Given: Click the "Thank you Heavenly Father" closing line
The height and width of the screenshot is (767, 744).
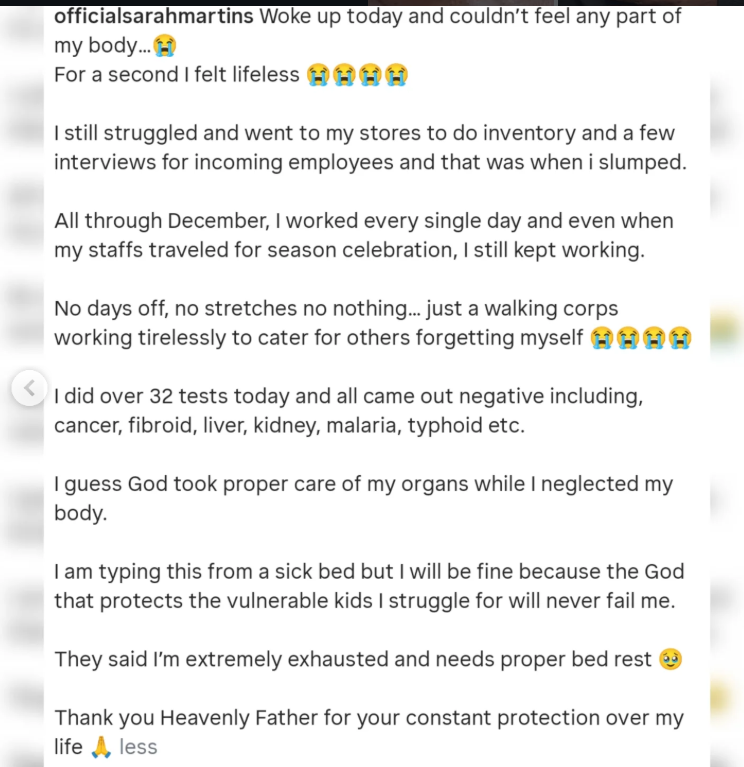Looking at the screenshot, I should (369, 718).
